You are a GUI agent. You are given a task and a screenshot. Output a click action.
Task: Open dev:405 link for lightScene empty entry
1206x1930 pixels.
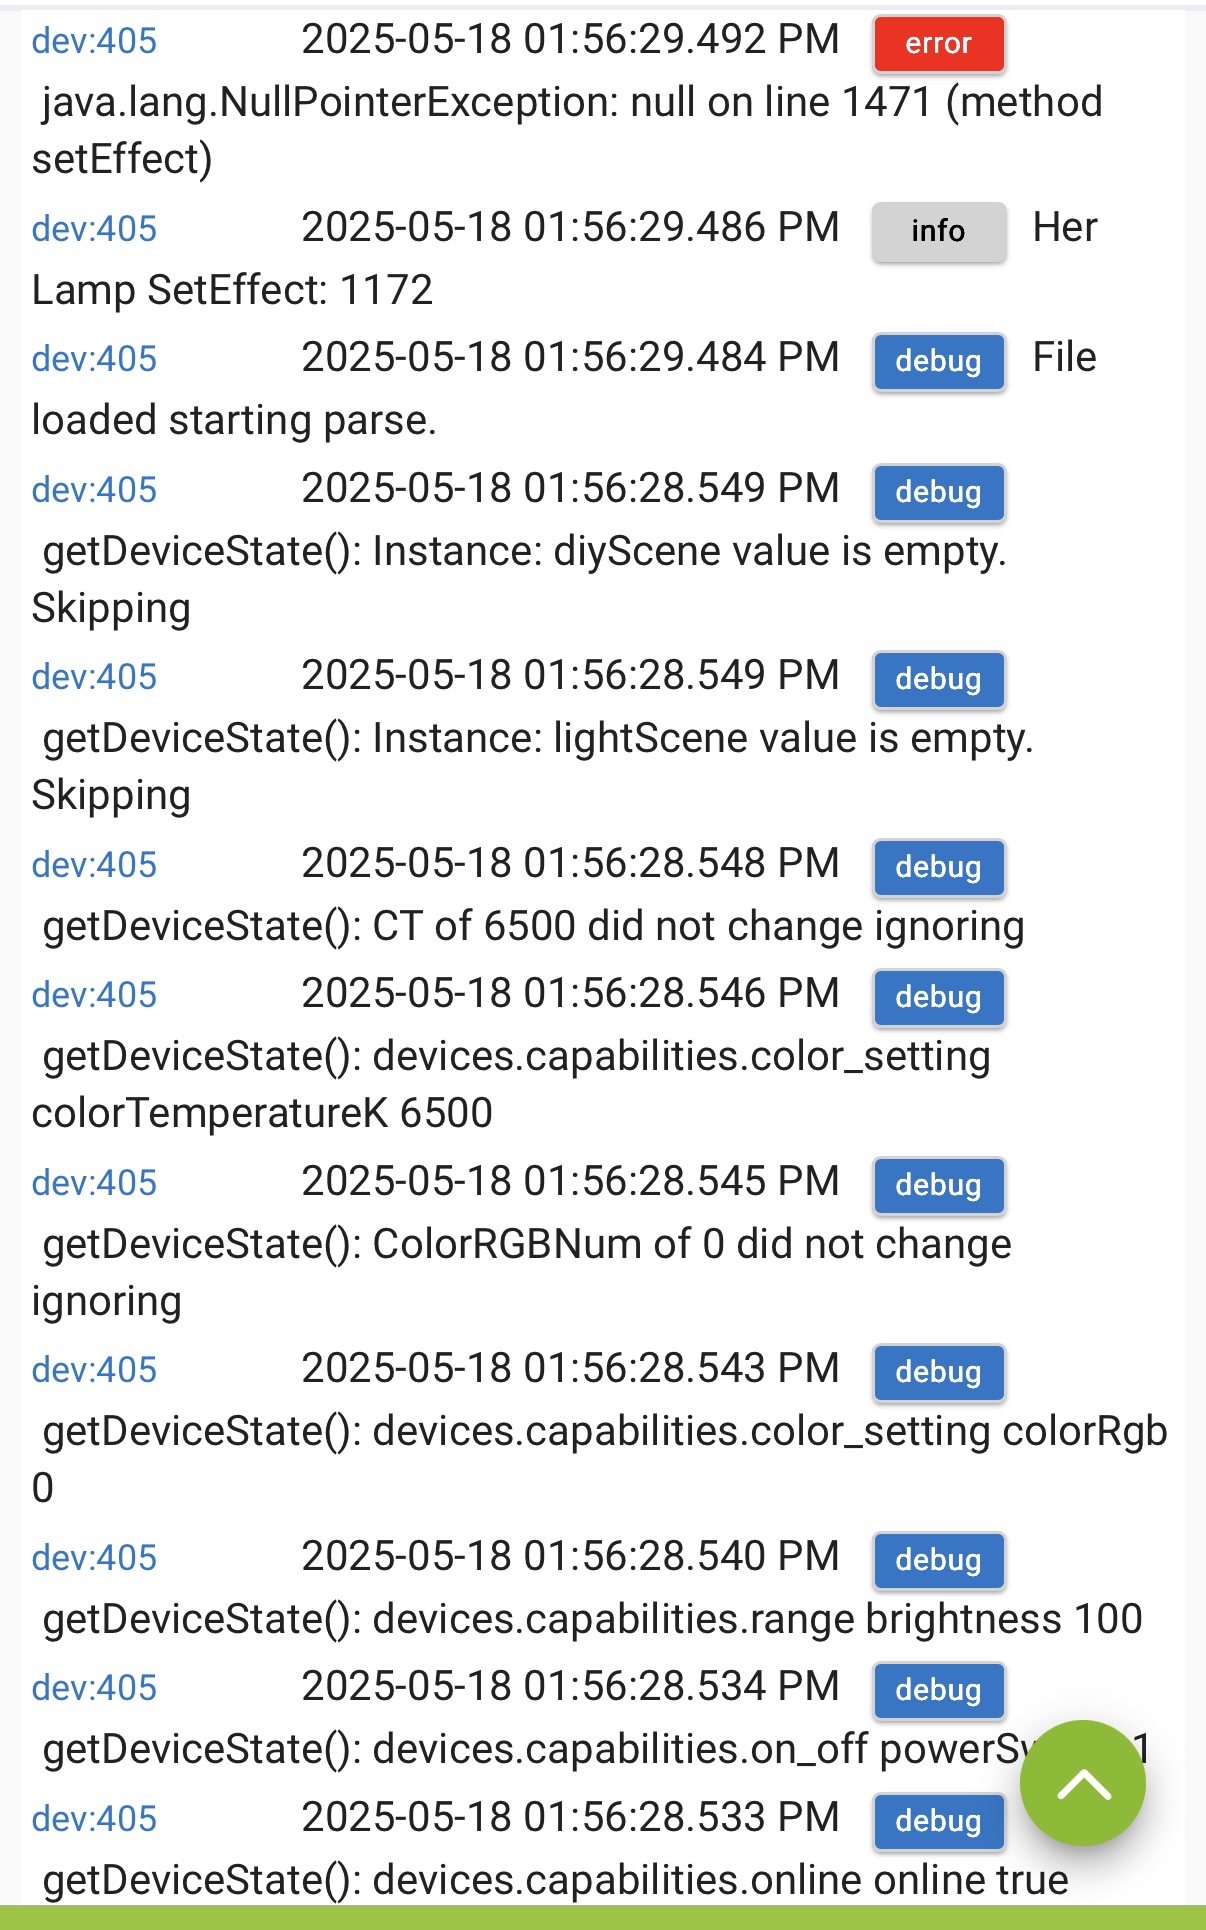[x=94, y=677]
